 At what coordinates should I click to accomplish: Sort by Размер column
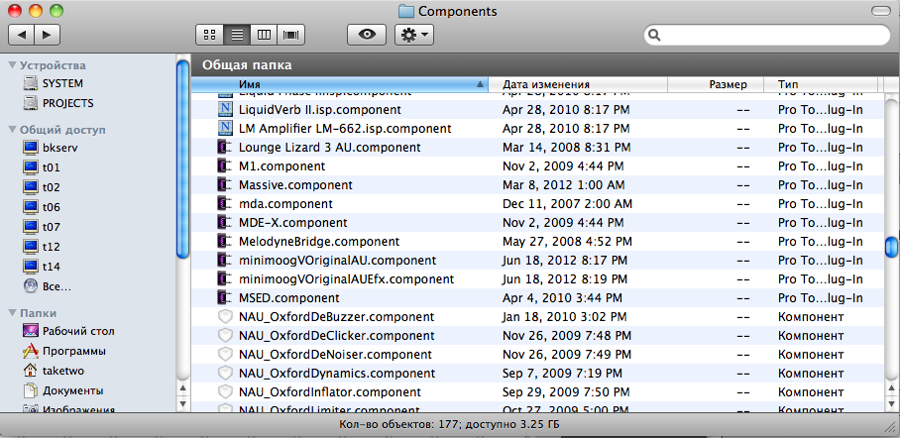716,84
